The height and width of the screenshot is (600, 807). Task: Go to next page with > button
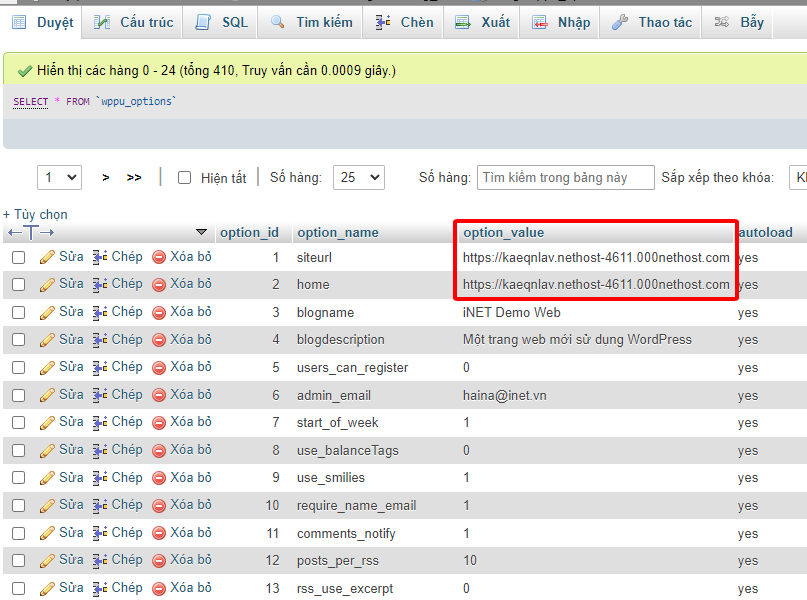(106, 178)
